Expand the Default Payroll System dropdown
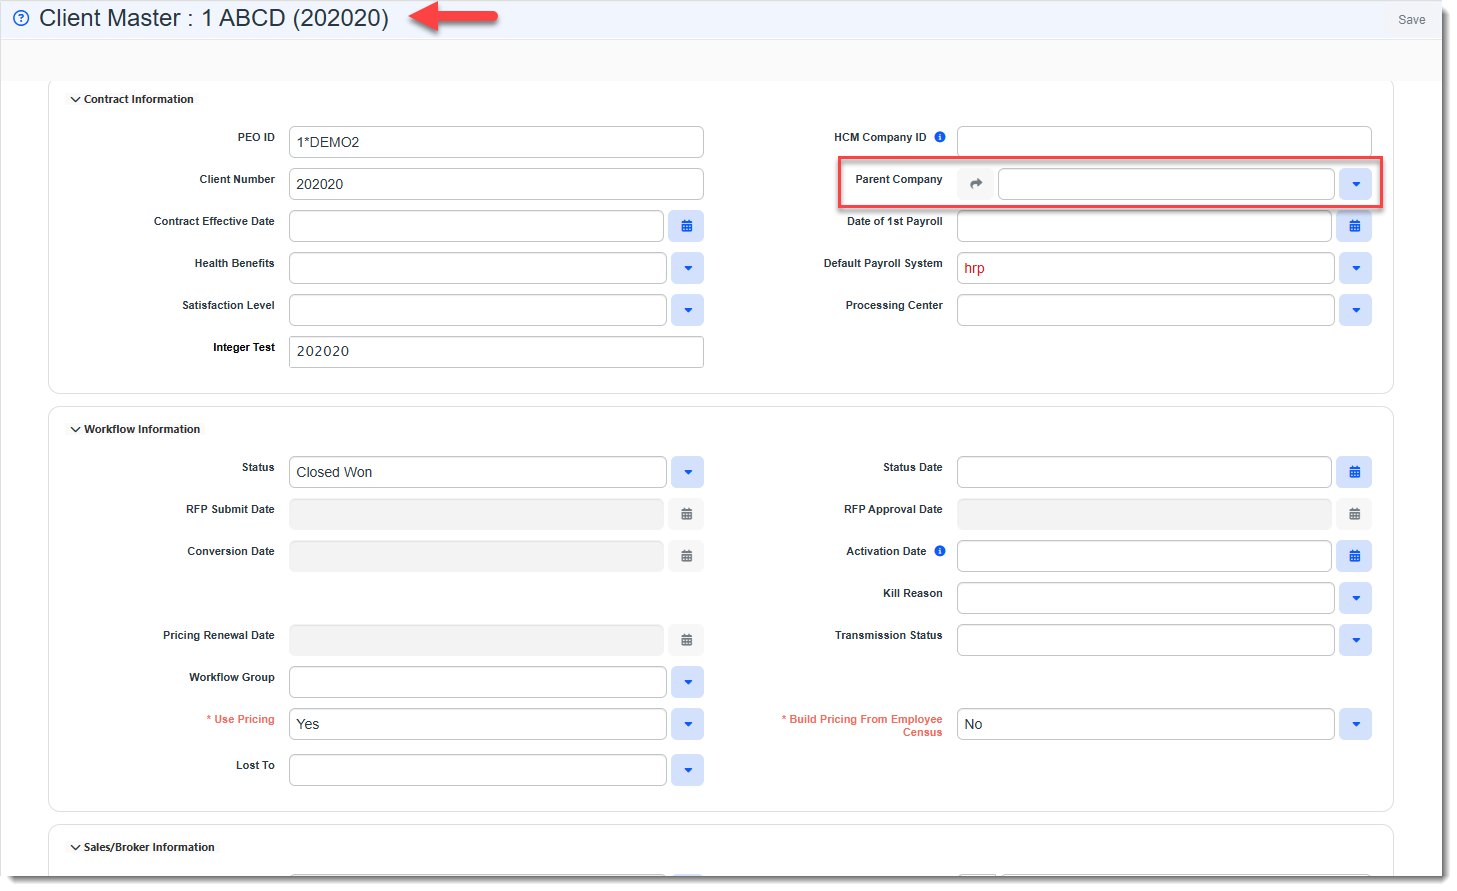The width and height of the screenshot is (1457, 891). (x=1355, y=268)
